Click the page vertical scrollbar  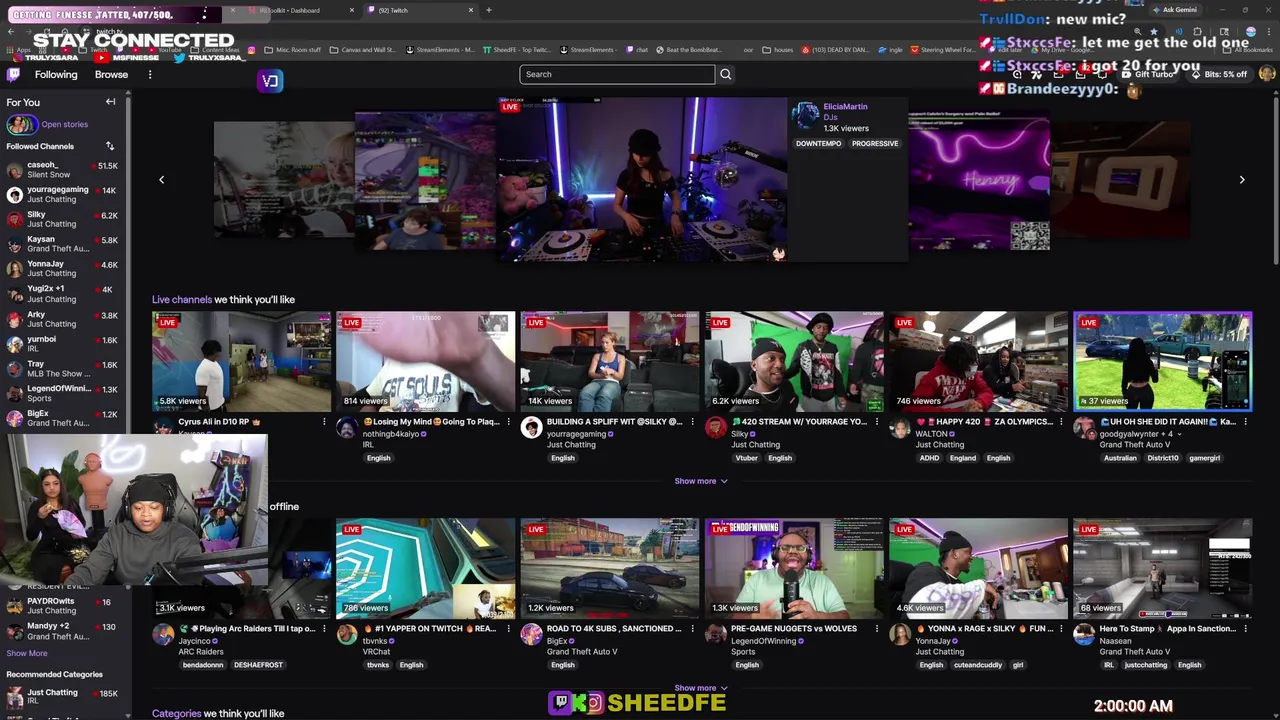tap(1275, 180)
